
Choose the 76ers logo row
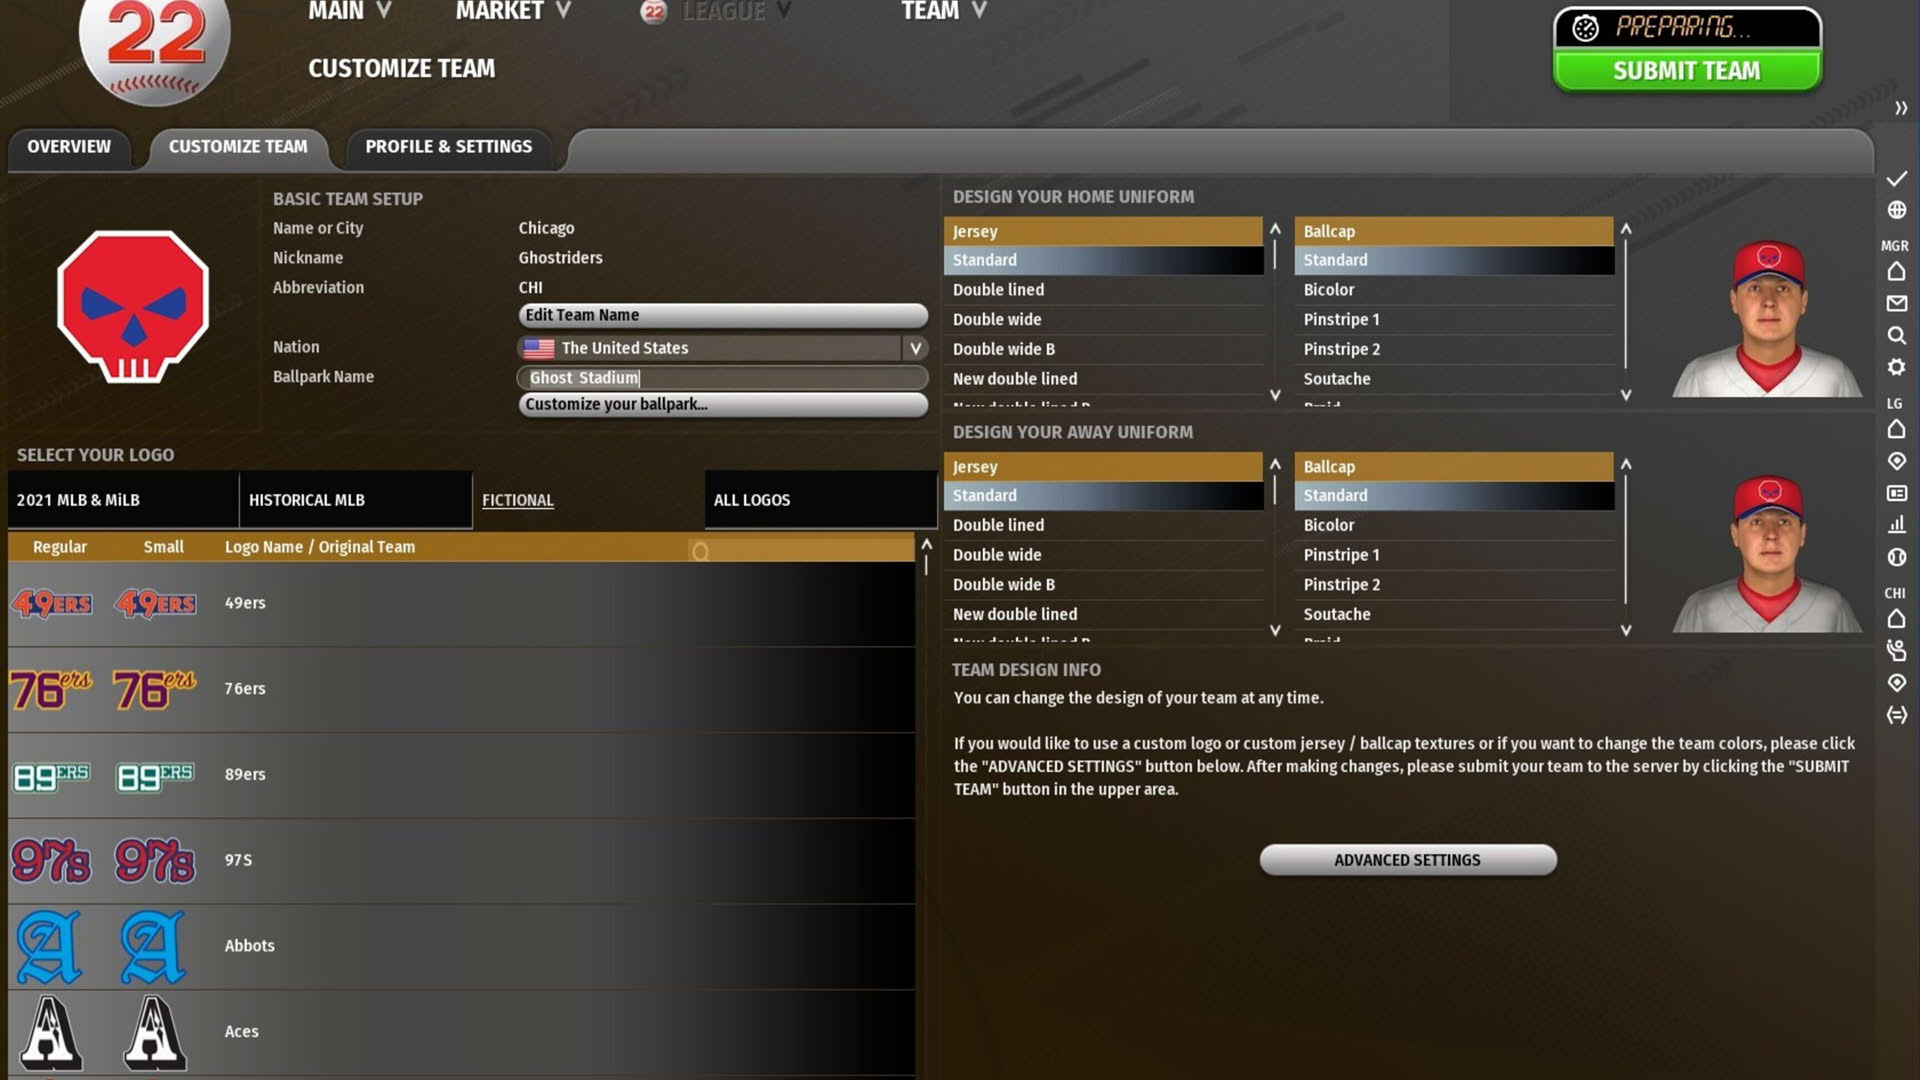pyautogui.click(x=461, y=689)
